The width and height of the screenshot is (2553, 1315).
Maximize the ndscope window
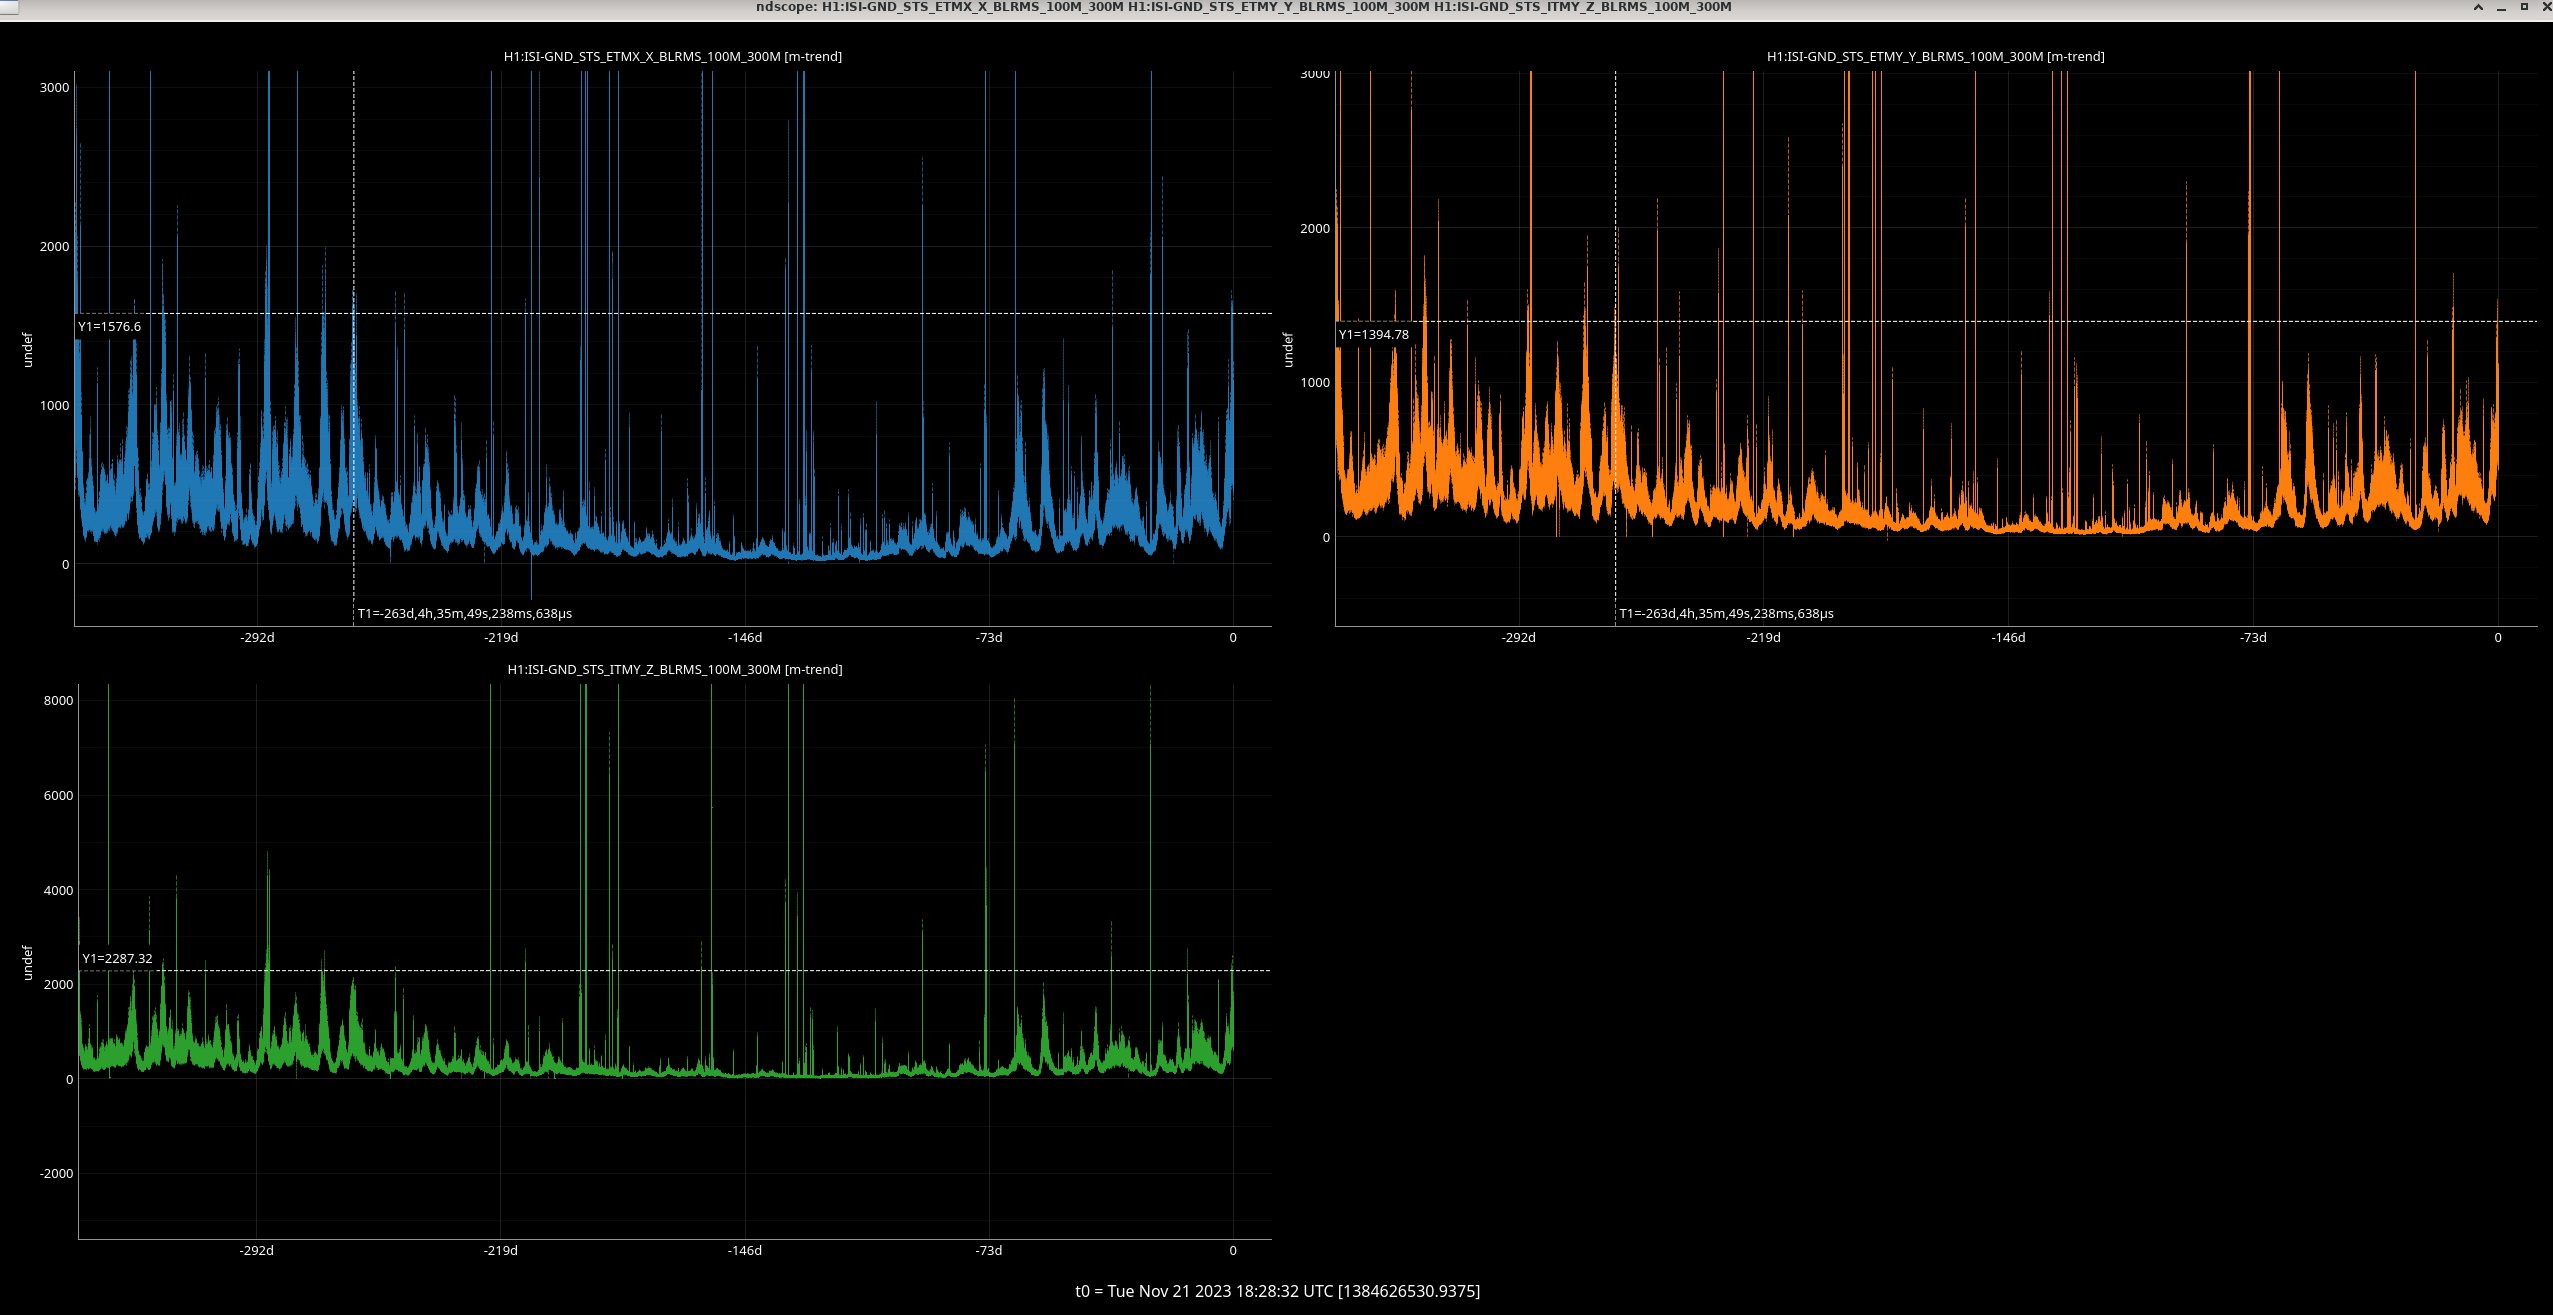tap(2524, 7)
